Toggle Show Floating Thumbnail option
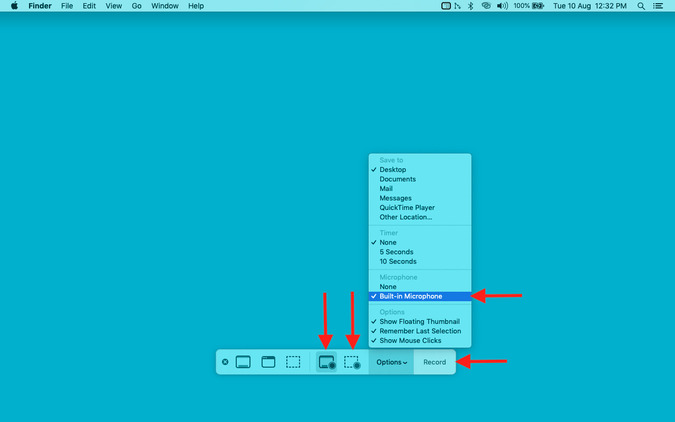 420,322
